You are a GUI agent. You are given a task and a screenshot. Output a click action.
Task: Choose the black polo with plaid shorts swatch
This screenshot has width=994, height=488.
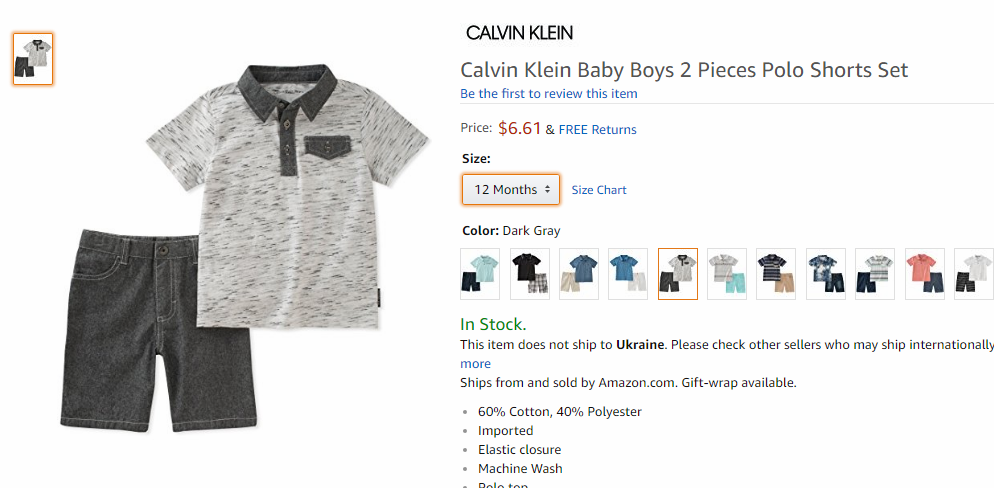pyautogui.click(x=529, y=274)
